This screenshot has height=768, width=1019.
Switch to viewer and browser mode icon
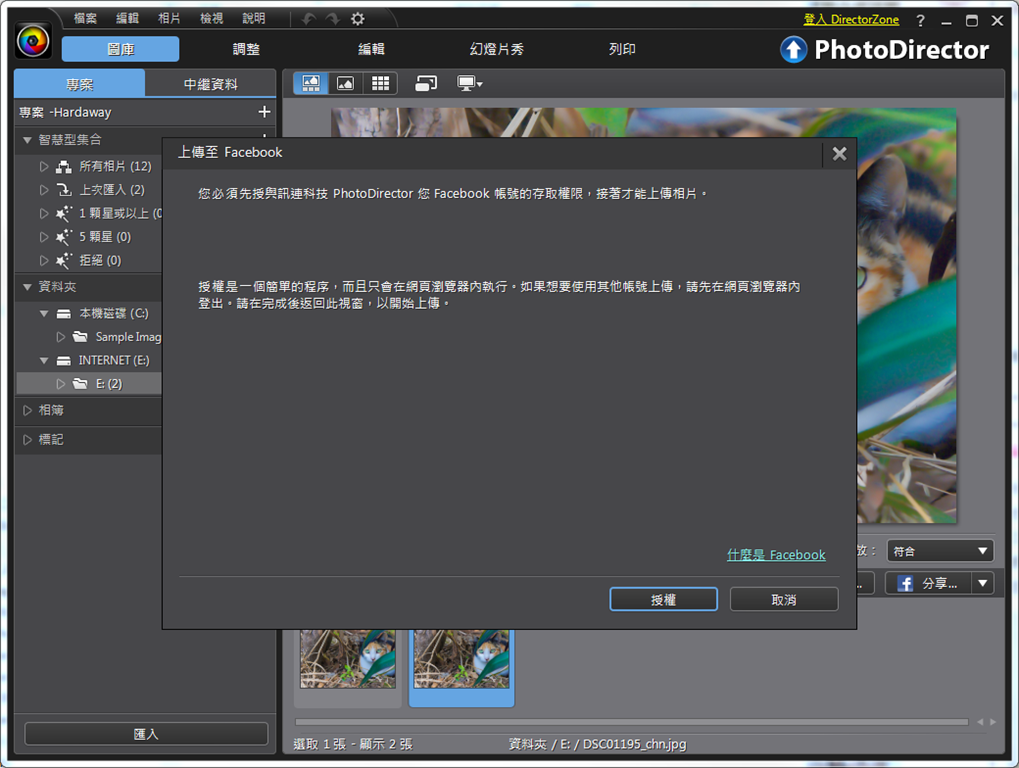[x=311, y=83]
